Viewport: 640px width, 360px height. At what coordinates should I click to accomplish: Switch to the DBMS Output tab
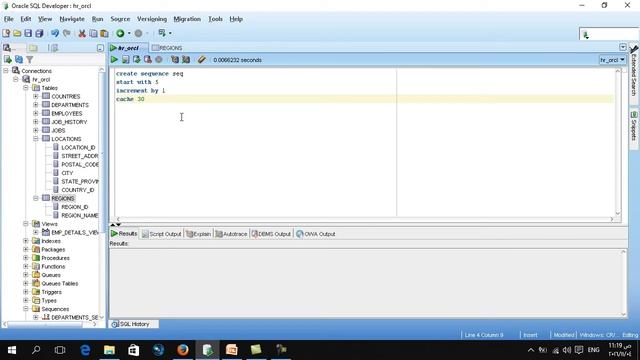271,234
